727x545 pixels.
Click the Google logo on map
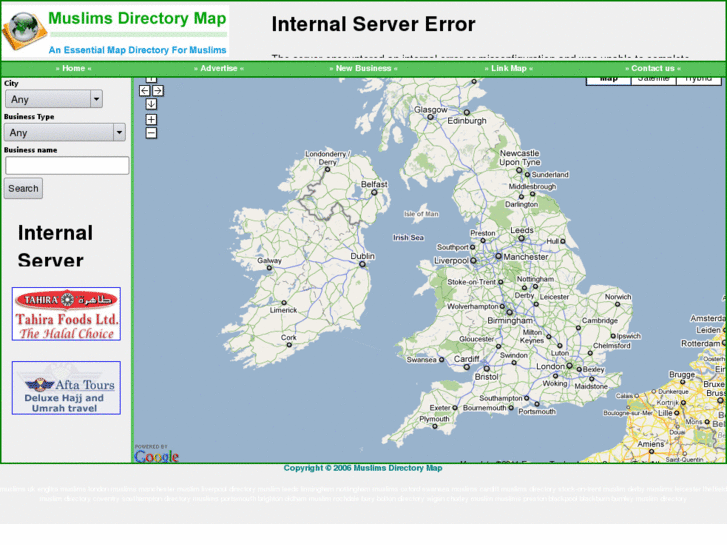click(156, 455)
